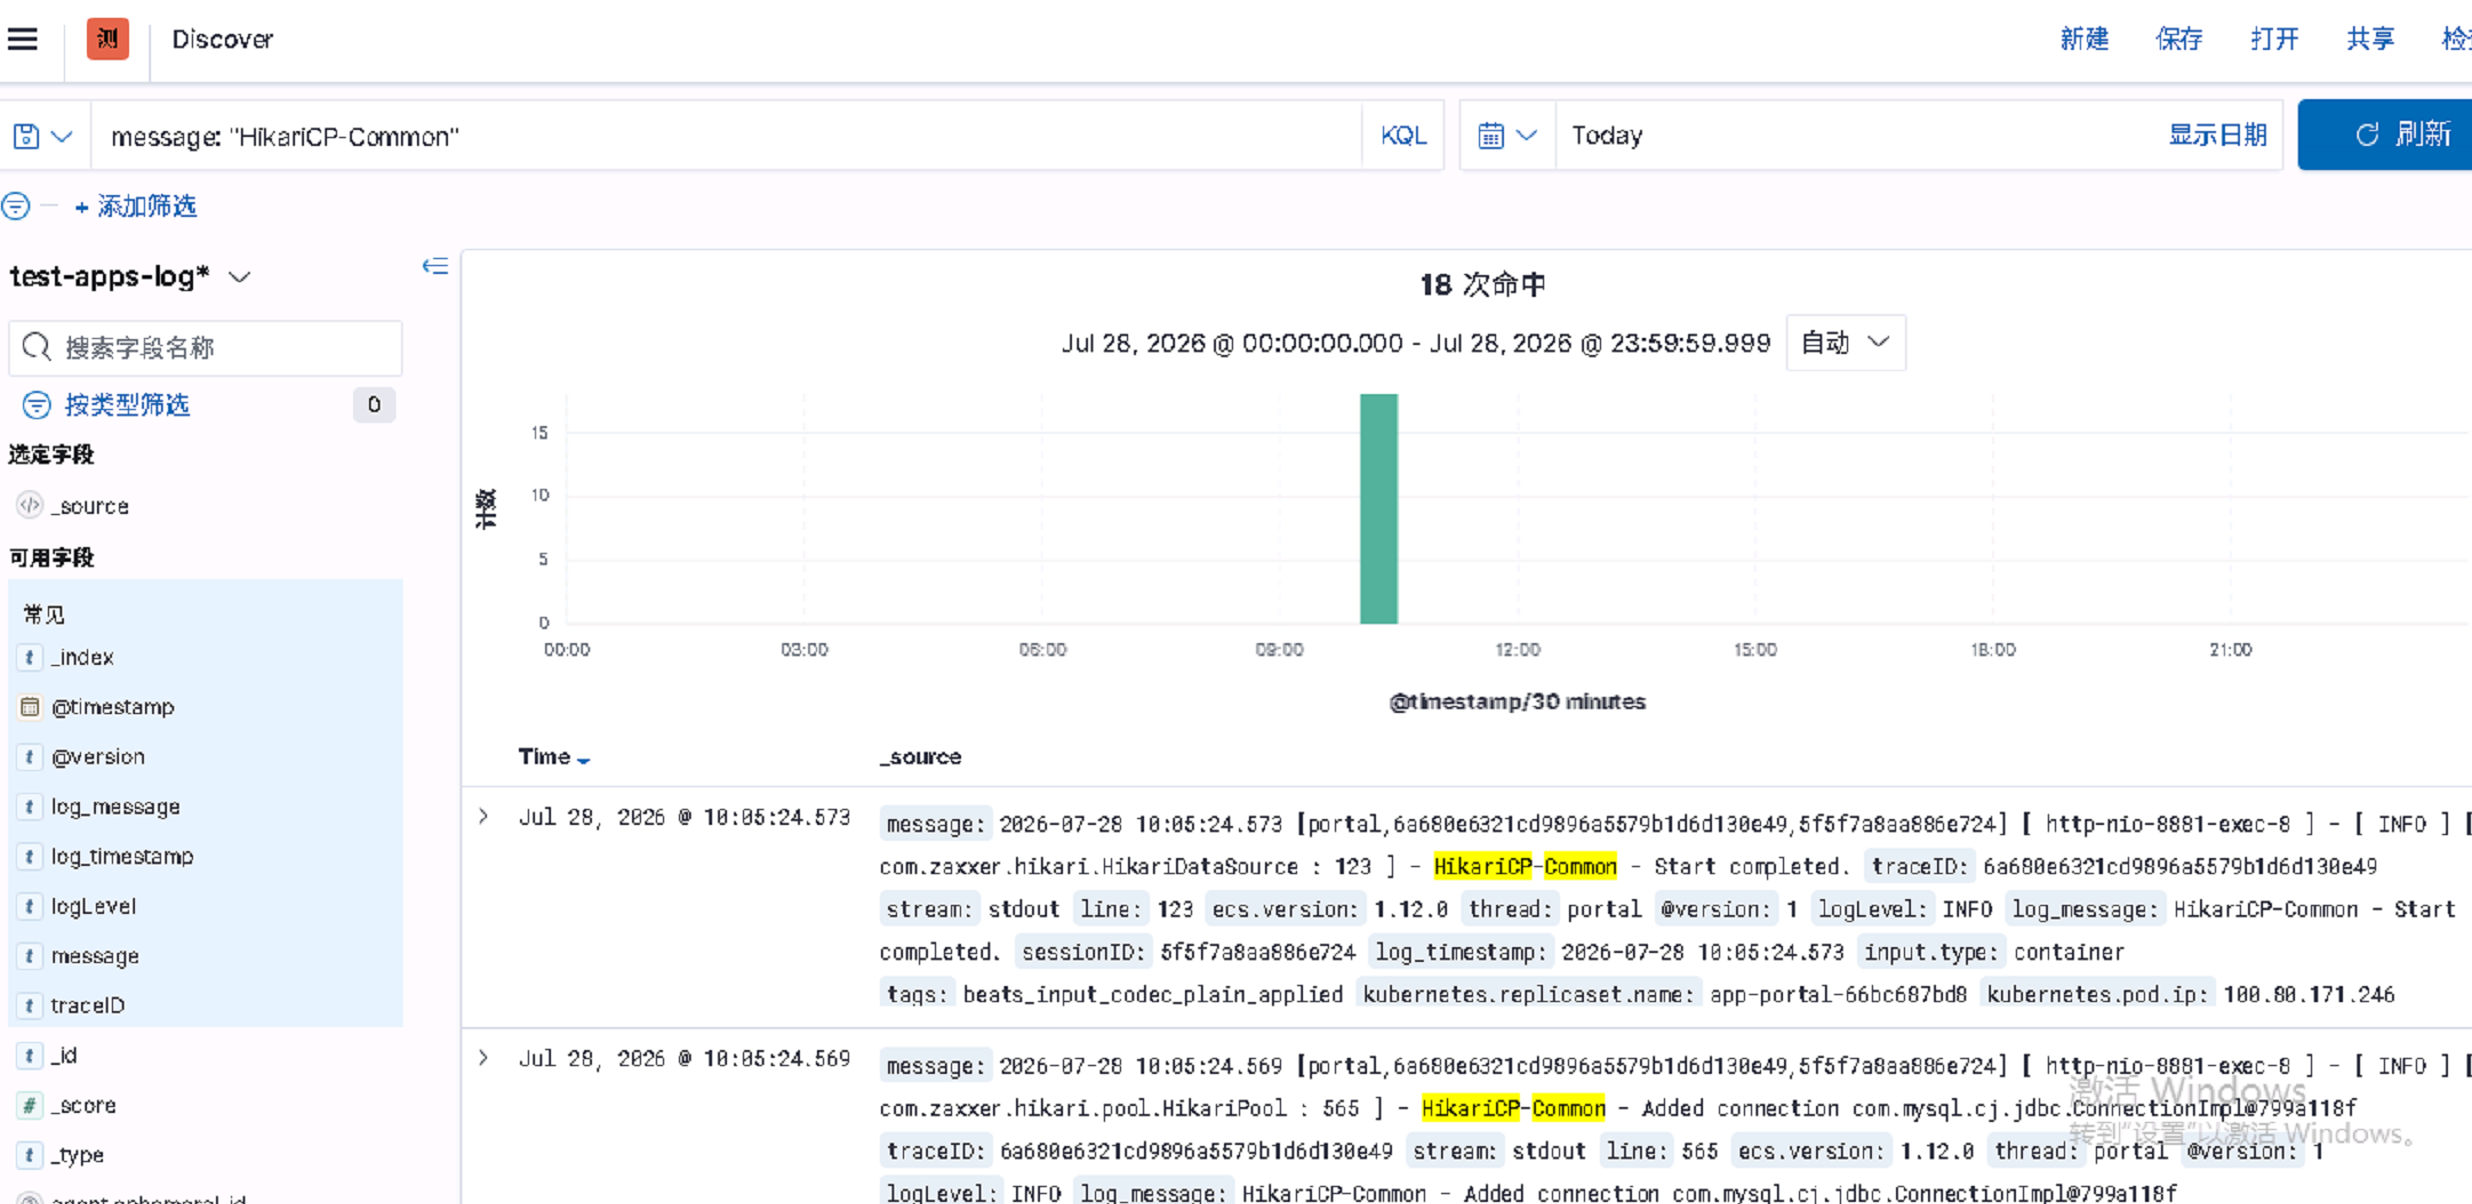Click the @version field type icon
Viewport: 2472px width, 1204px height.
(30, 757)
